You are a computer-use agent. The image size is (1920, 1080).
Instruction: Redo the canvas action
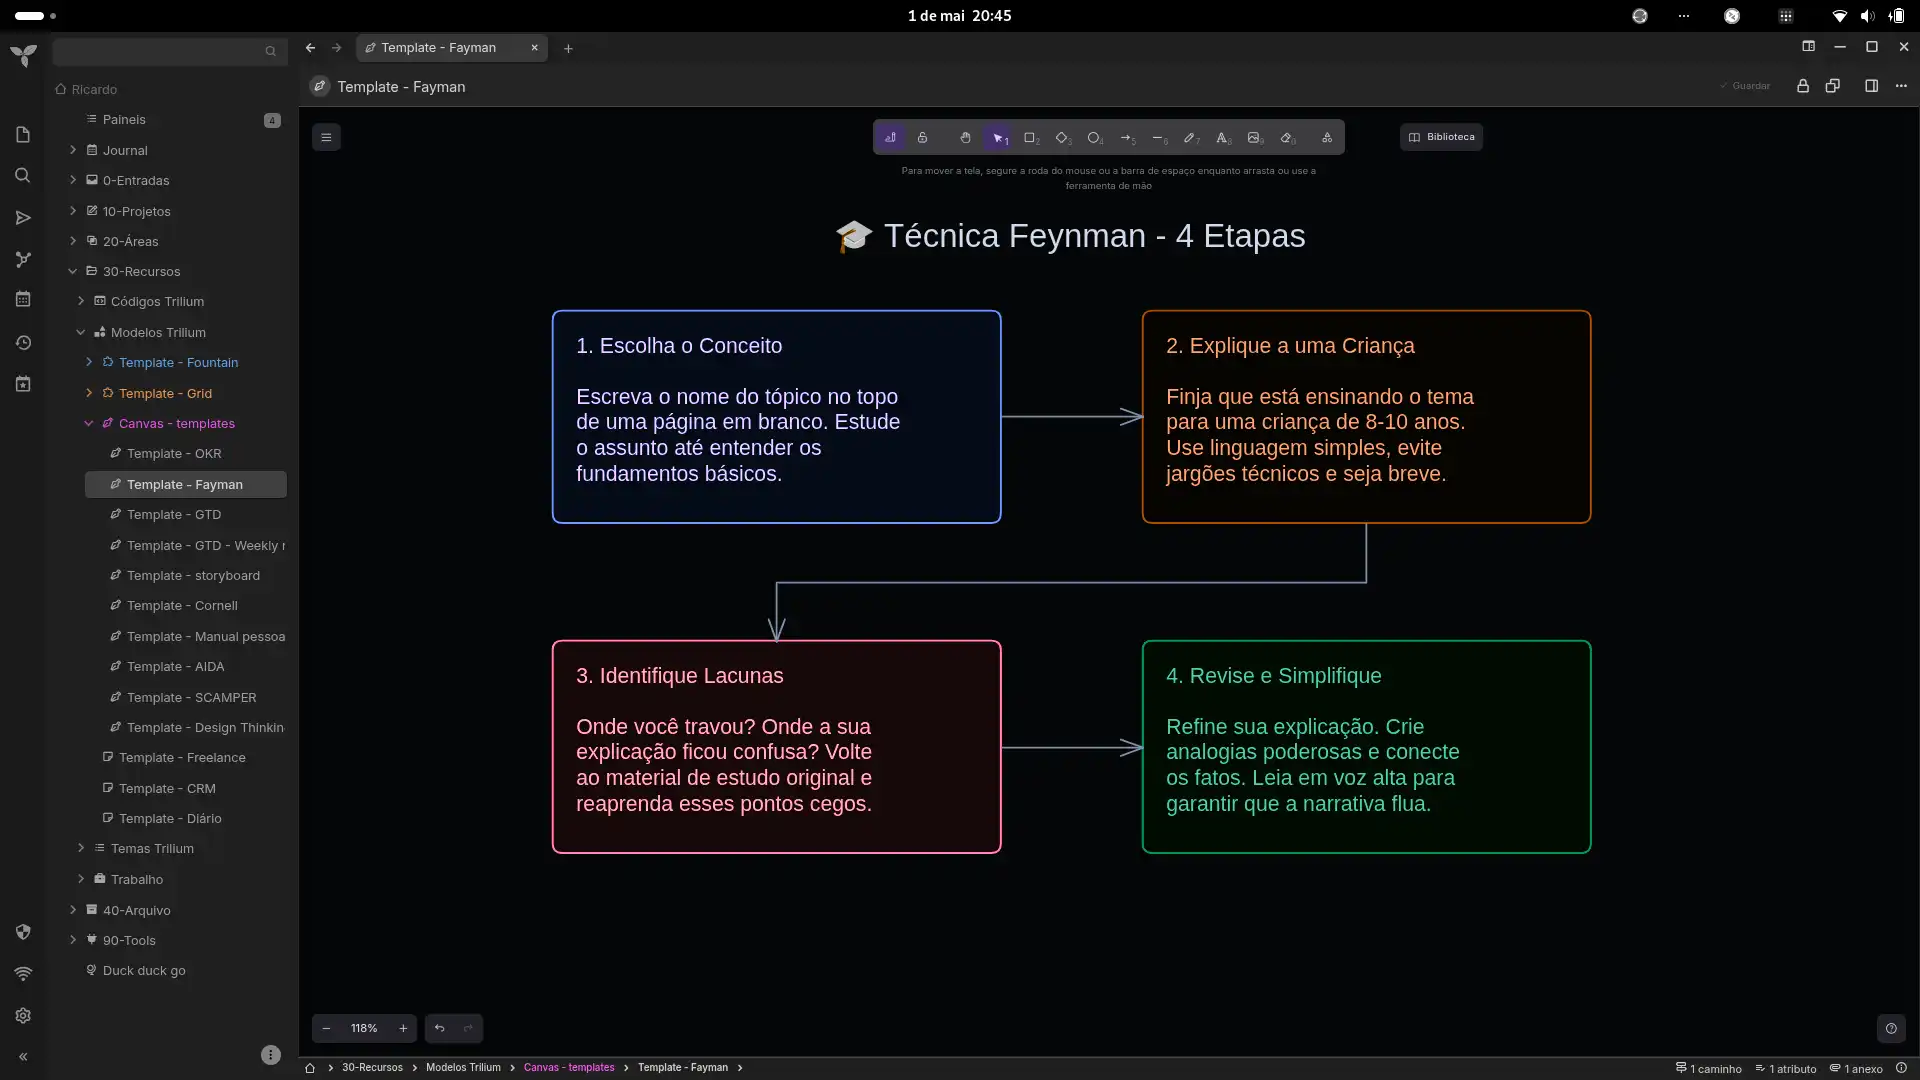(x=468, y=1028)
